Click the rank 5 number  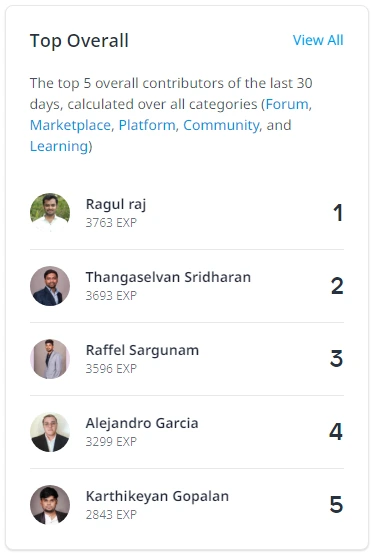pyautogui.click(x=336, y=505)
